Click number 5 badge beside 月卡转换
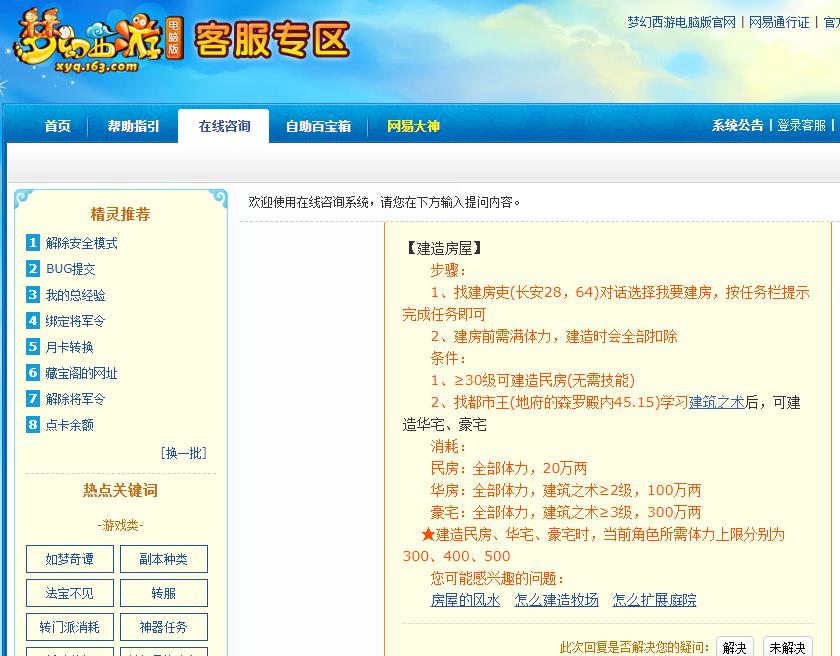The height and width of the screenshot is (656, 840). click(x=33, y=346)
